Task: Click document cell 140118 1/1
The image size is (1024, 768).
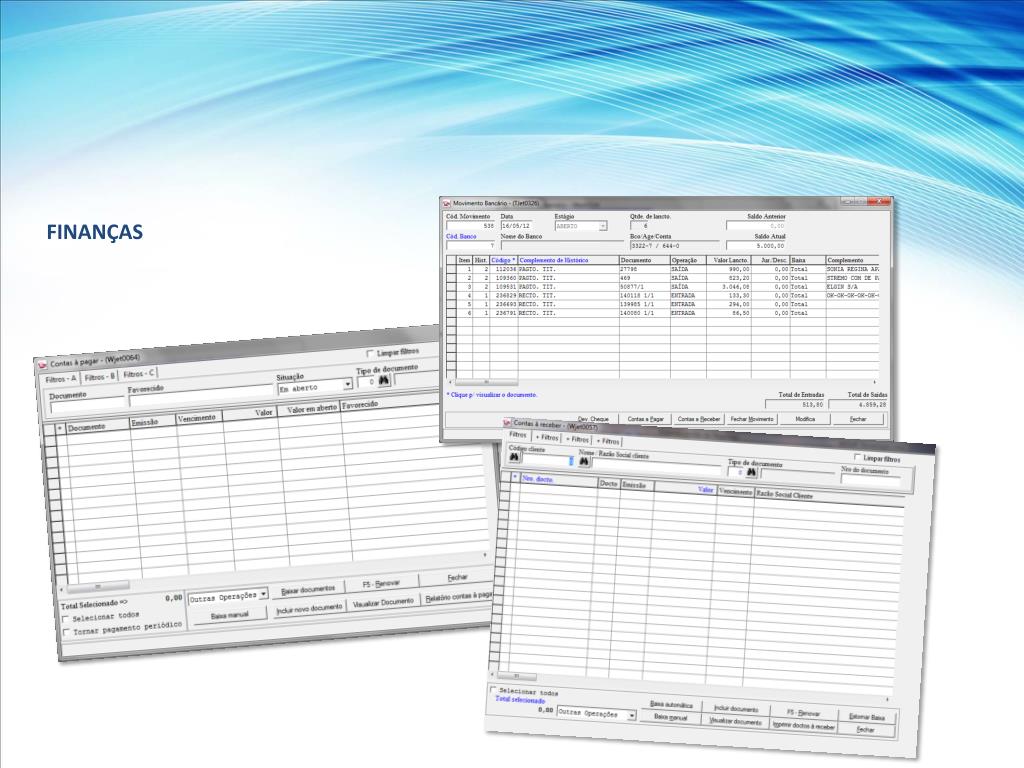Action: click(x=645, y=295)
